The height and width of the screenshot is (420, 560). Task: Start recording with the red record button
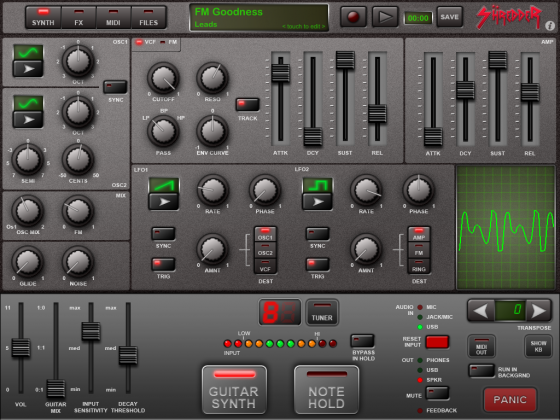pos(353,17)
